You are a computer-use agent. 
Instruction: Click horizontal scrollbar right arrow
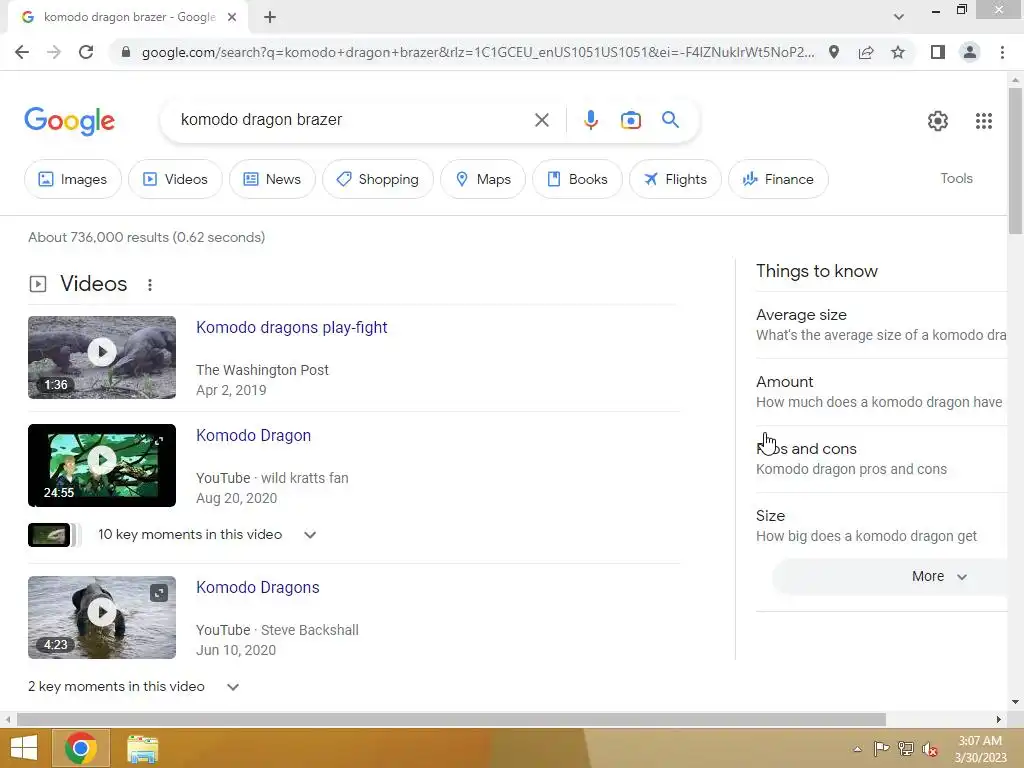(x=998, y=719)
